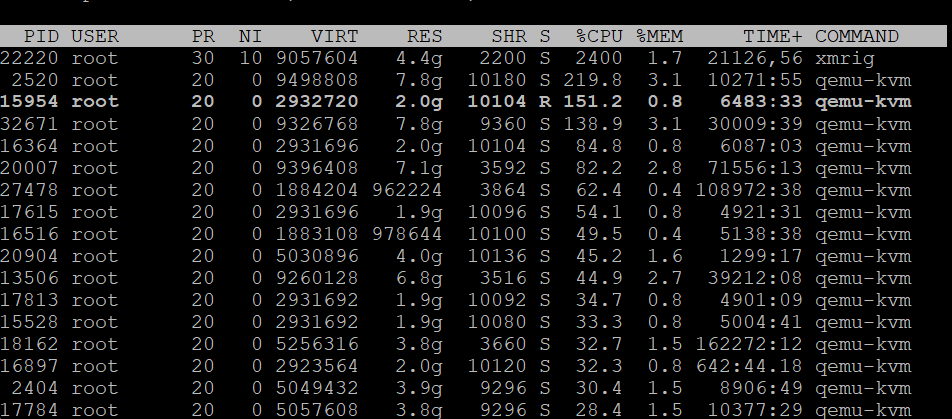This screenshot has height=419, width=952.
Task: Select the bold PID 15954 entry
Action: (x=31, y=102)
